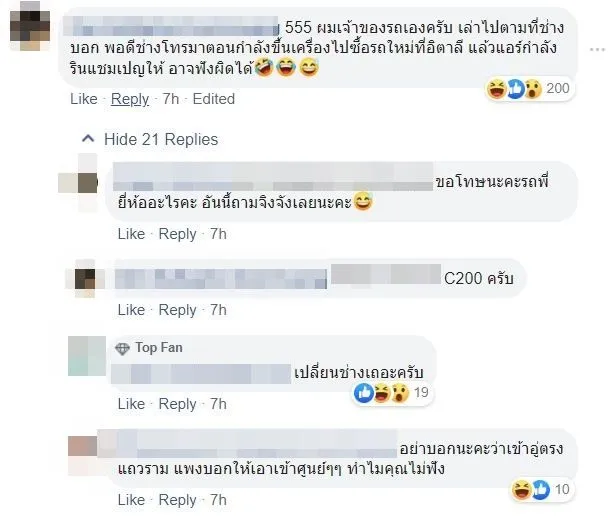Collapse the 'Hide 21 Replies' chevron
This screenshot has height=524, width=608.
[x=88, y=139]
